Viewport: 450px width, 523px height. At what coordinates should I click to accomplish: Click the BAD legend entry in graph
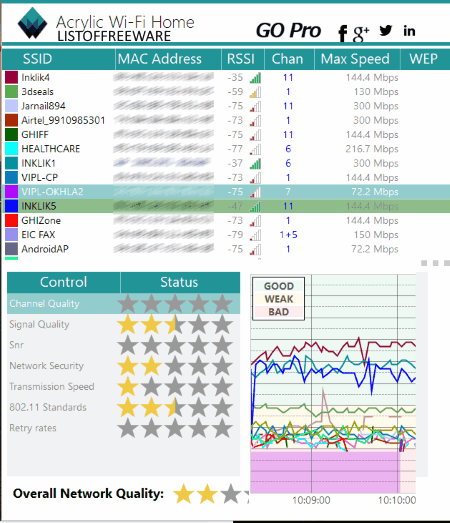[279, 312]
